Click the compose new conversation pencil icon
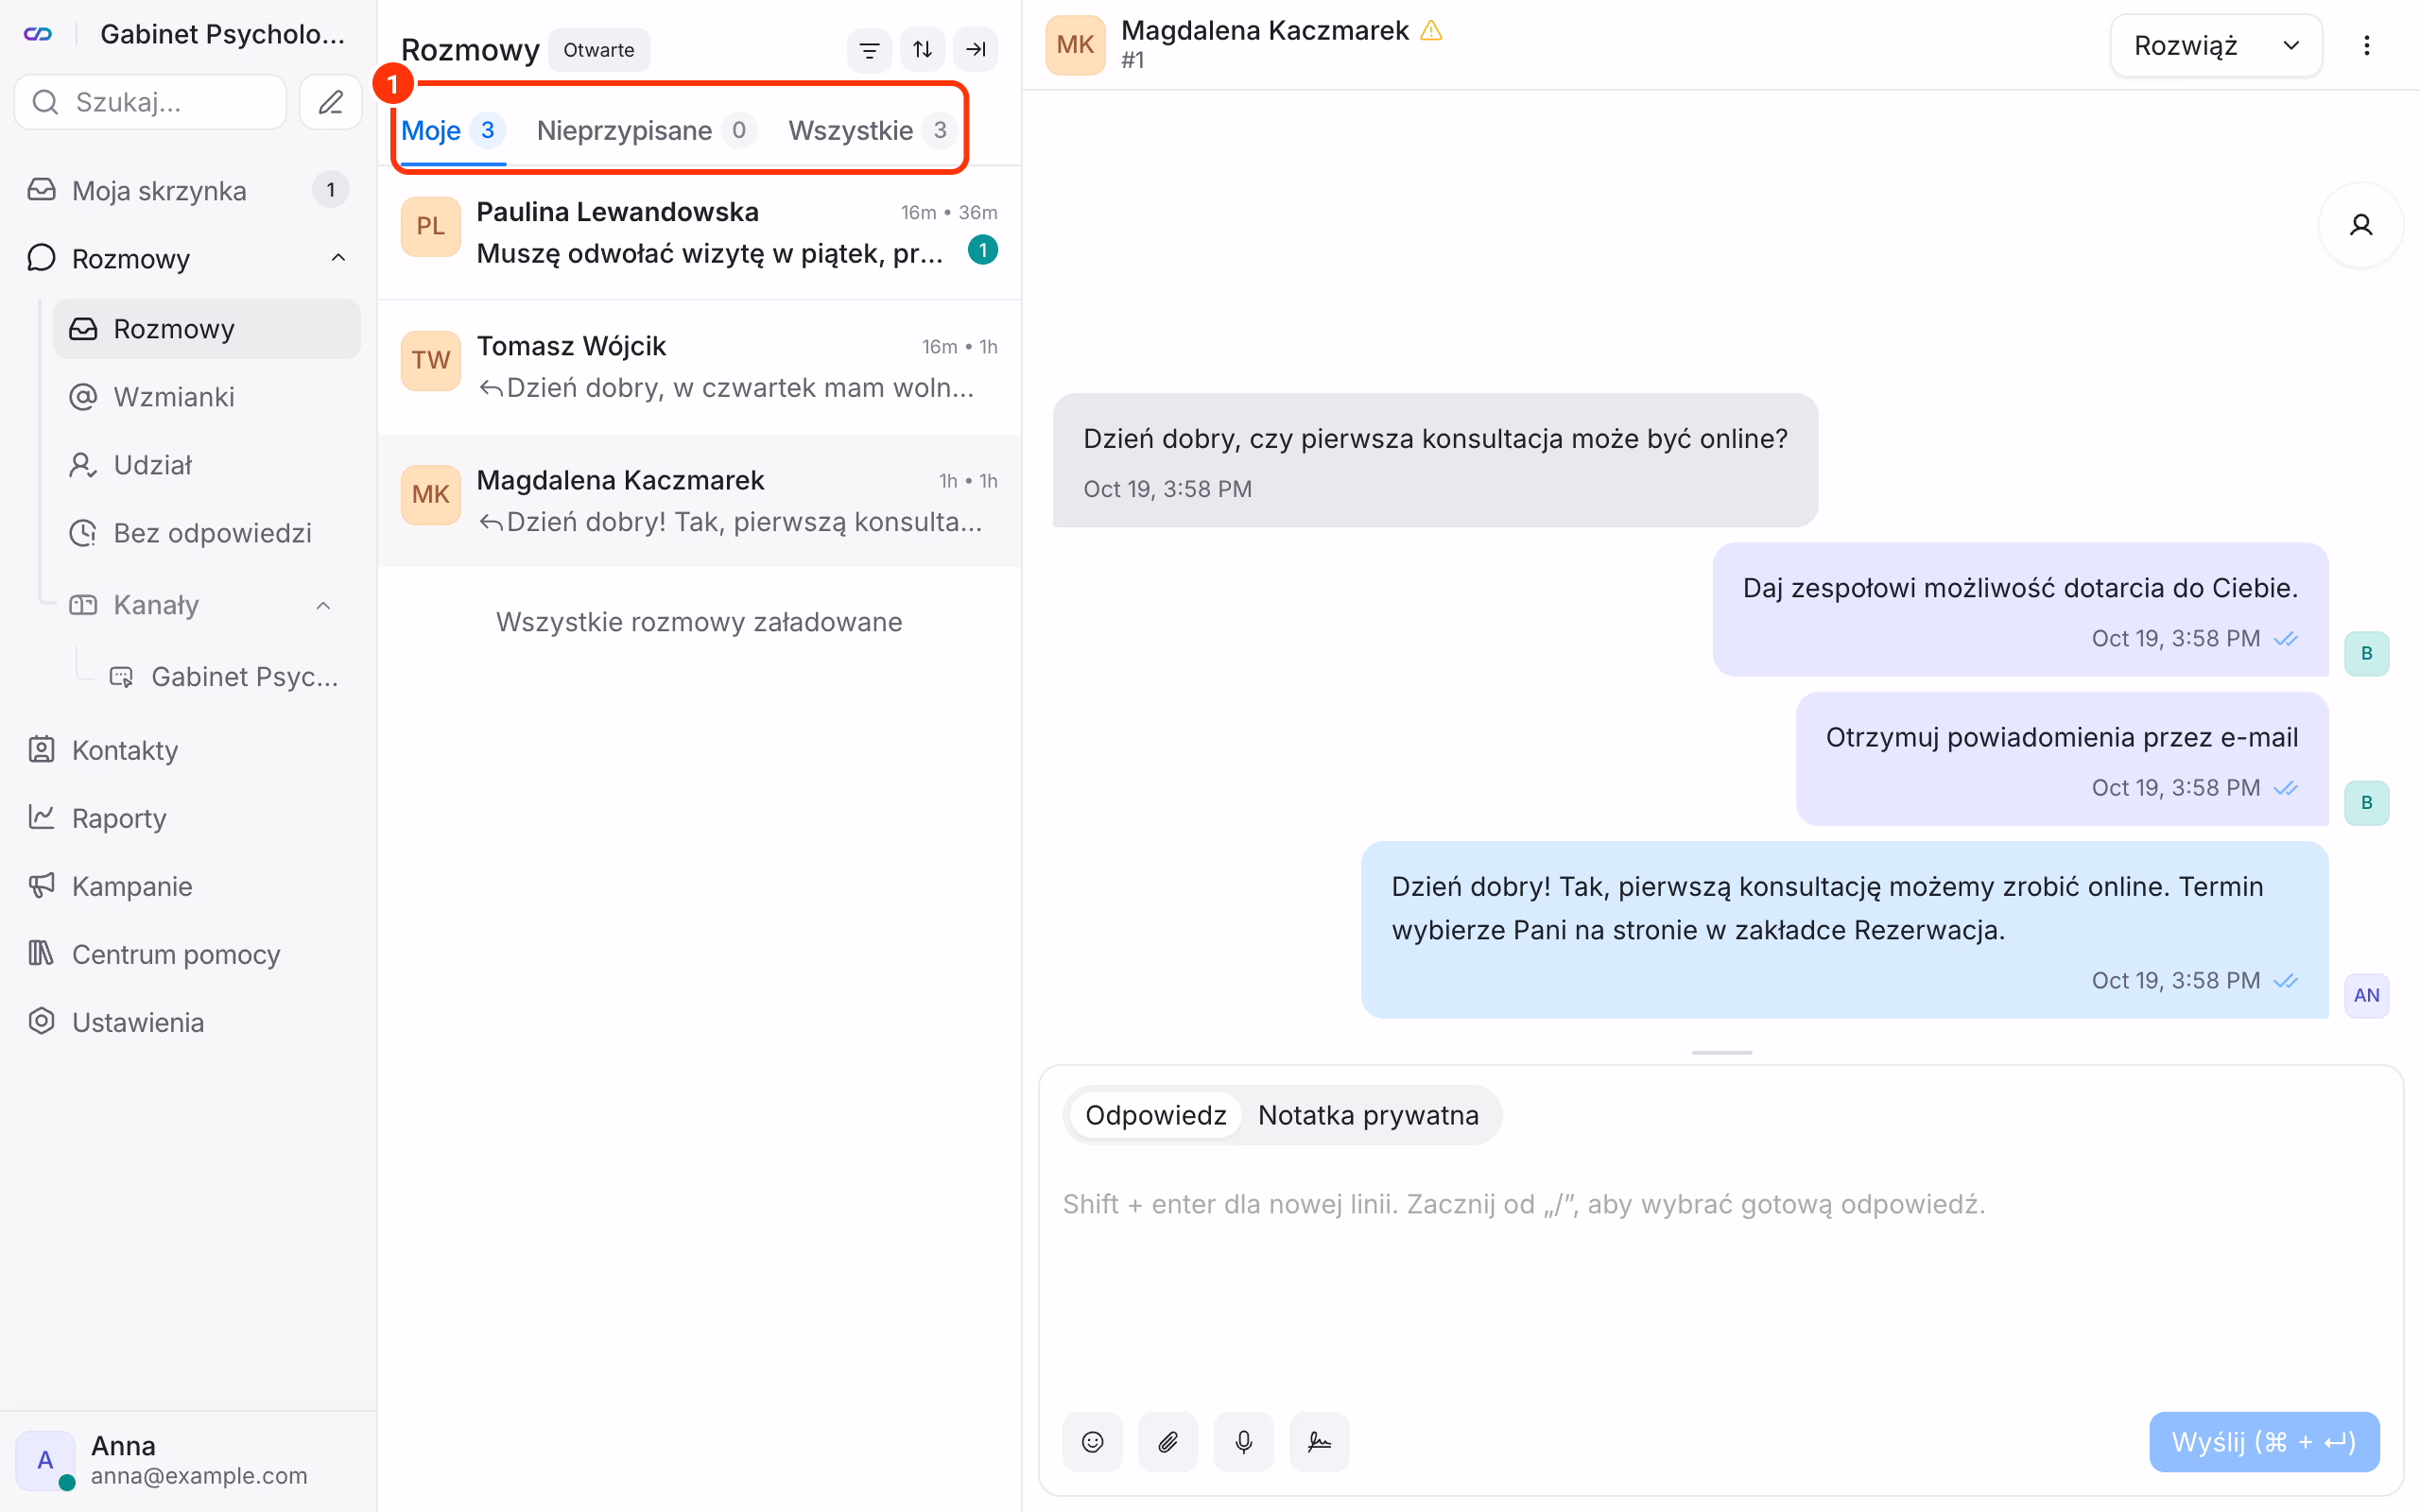The width and height of the screenshot is (2420, 1512). point(331,102)
